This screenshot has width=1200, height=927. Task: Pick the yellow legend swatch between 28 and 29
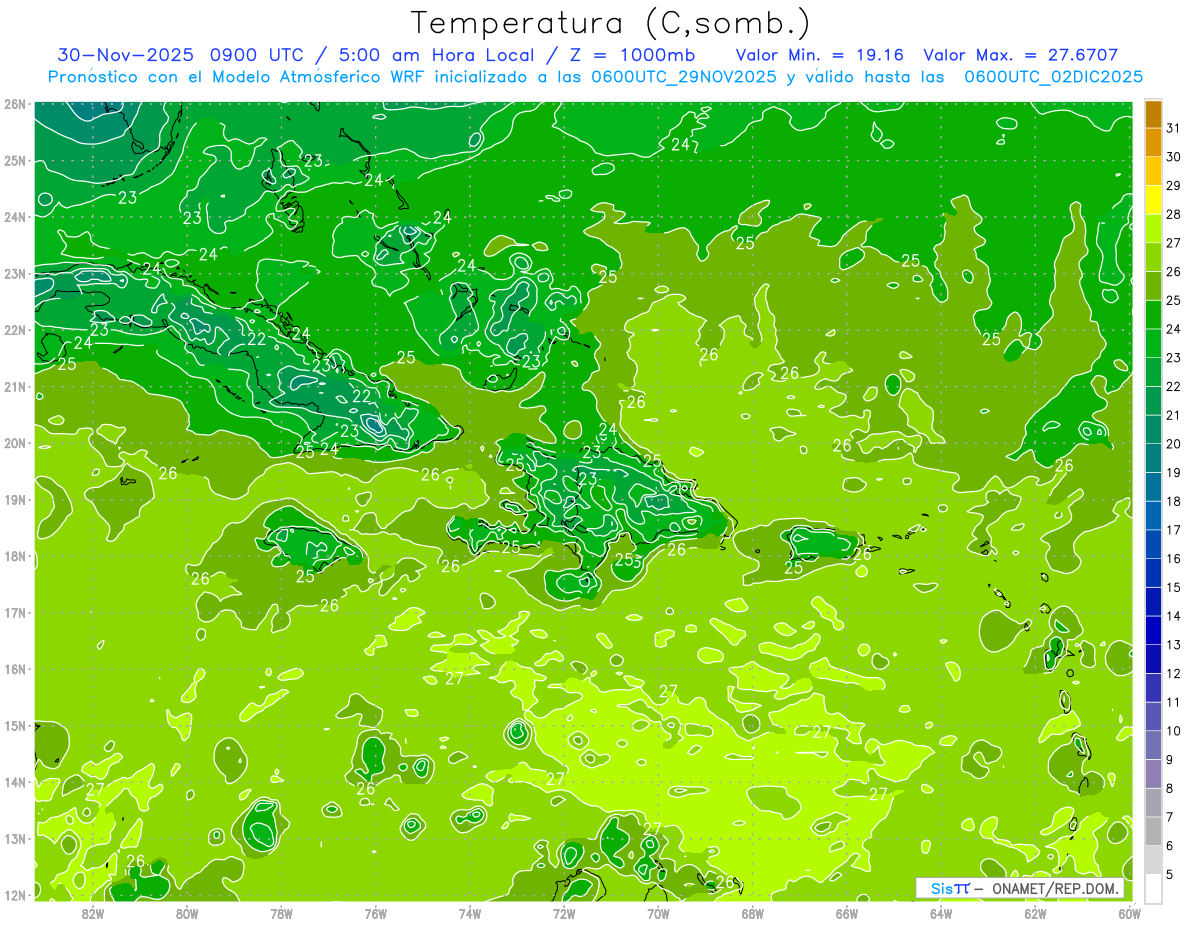pos(1153,200)
